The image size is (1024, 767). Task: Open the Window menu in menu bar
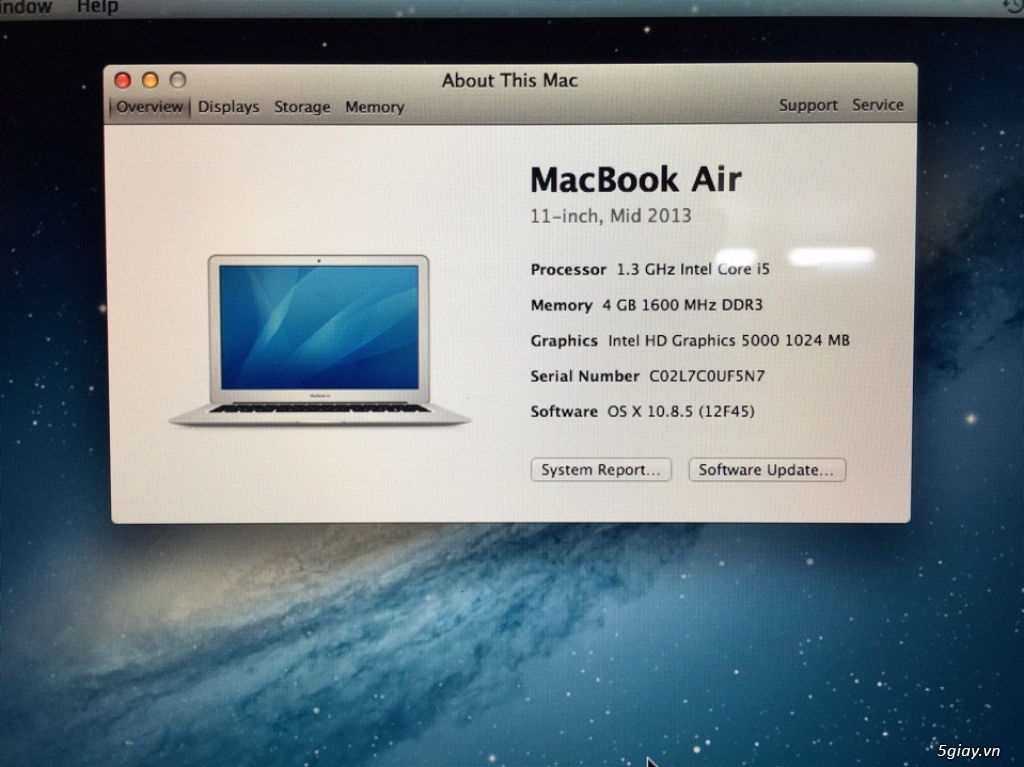point(25,7)
